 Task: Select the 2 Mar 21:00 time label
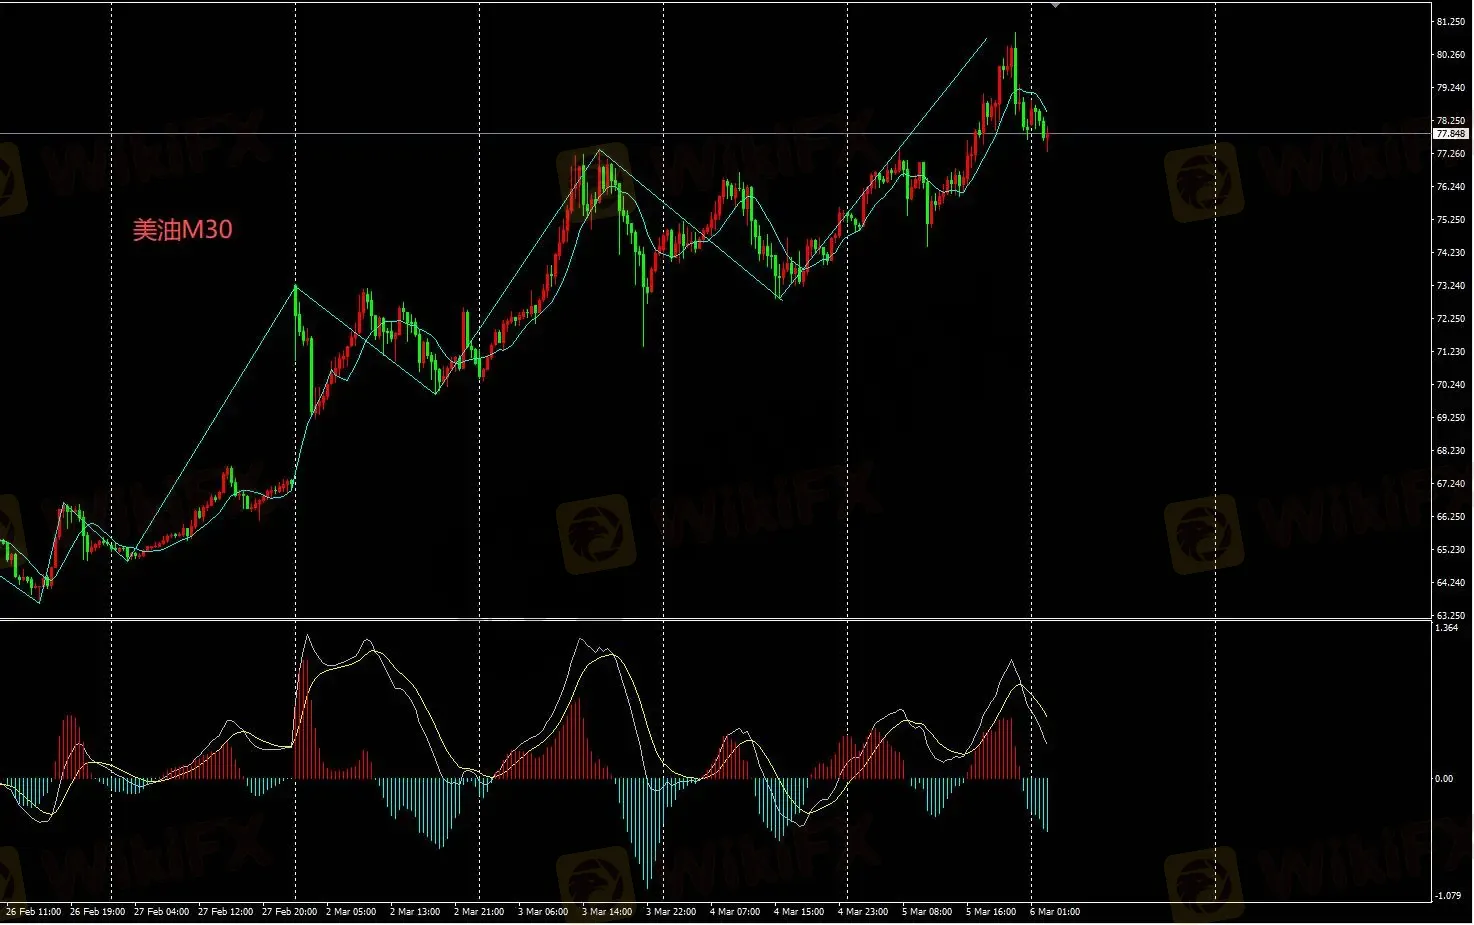479,912
